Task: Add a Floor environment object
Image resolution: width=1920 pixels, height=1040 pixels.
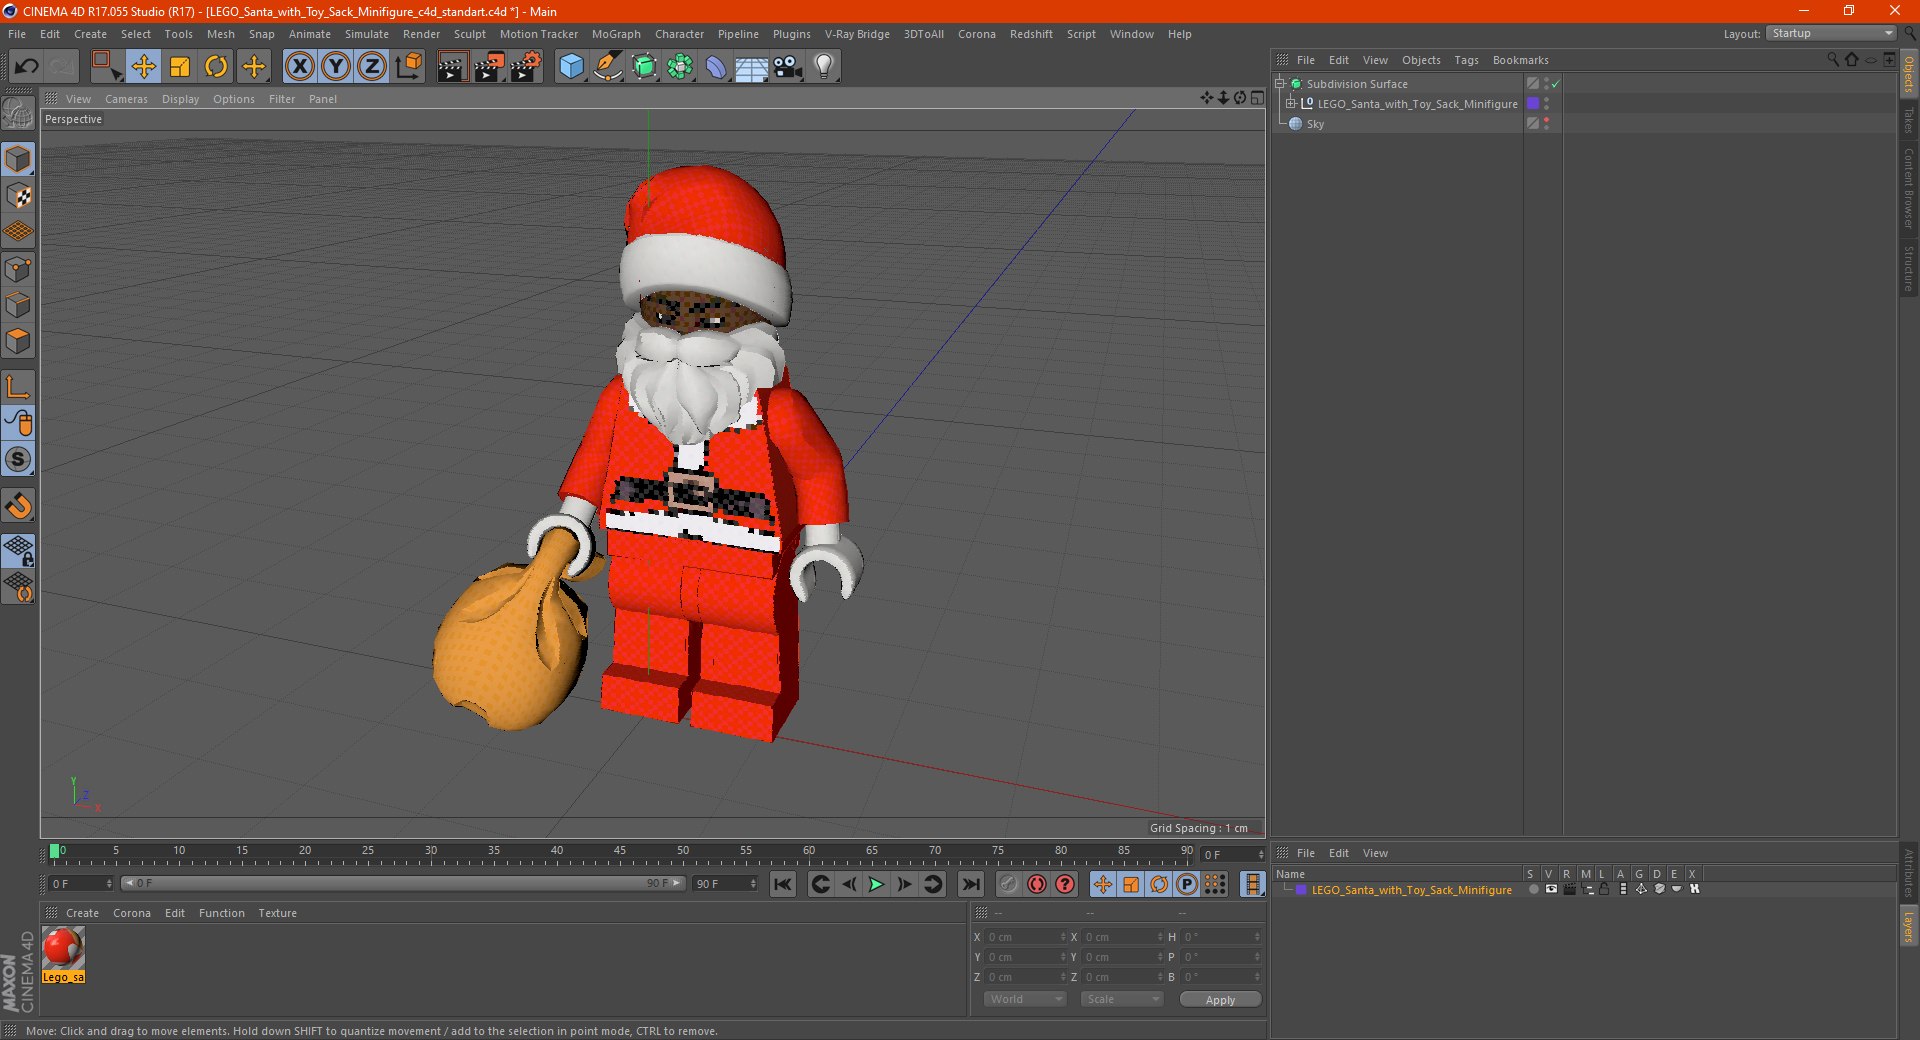Action: 751,67
